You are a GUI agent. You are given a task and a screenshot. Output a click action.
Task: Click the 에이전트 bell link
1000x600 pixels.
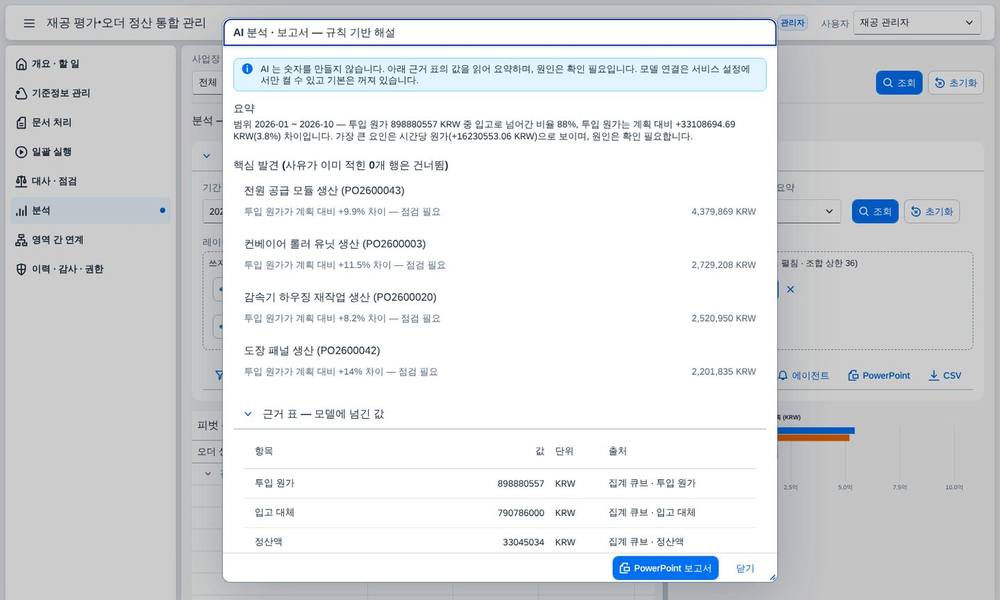coord(804,376)
